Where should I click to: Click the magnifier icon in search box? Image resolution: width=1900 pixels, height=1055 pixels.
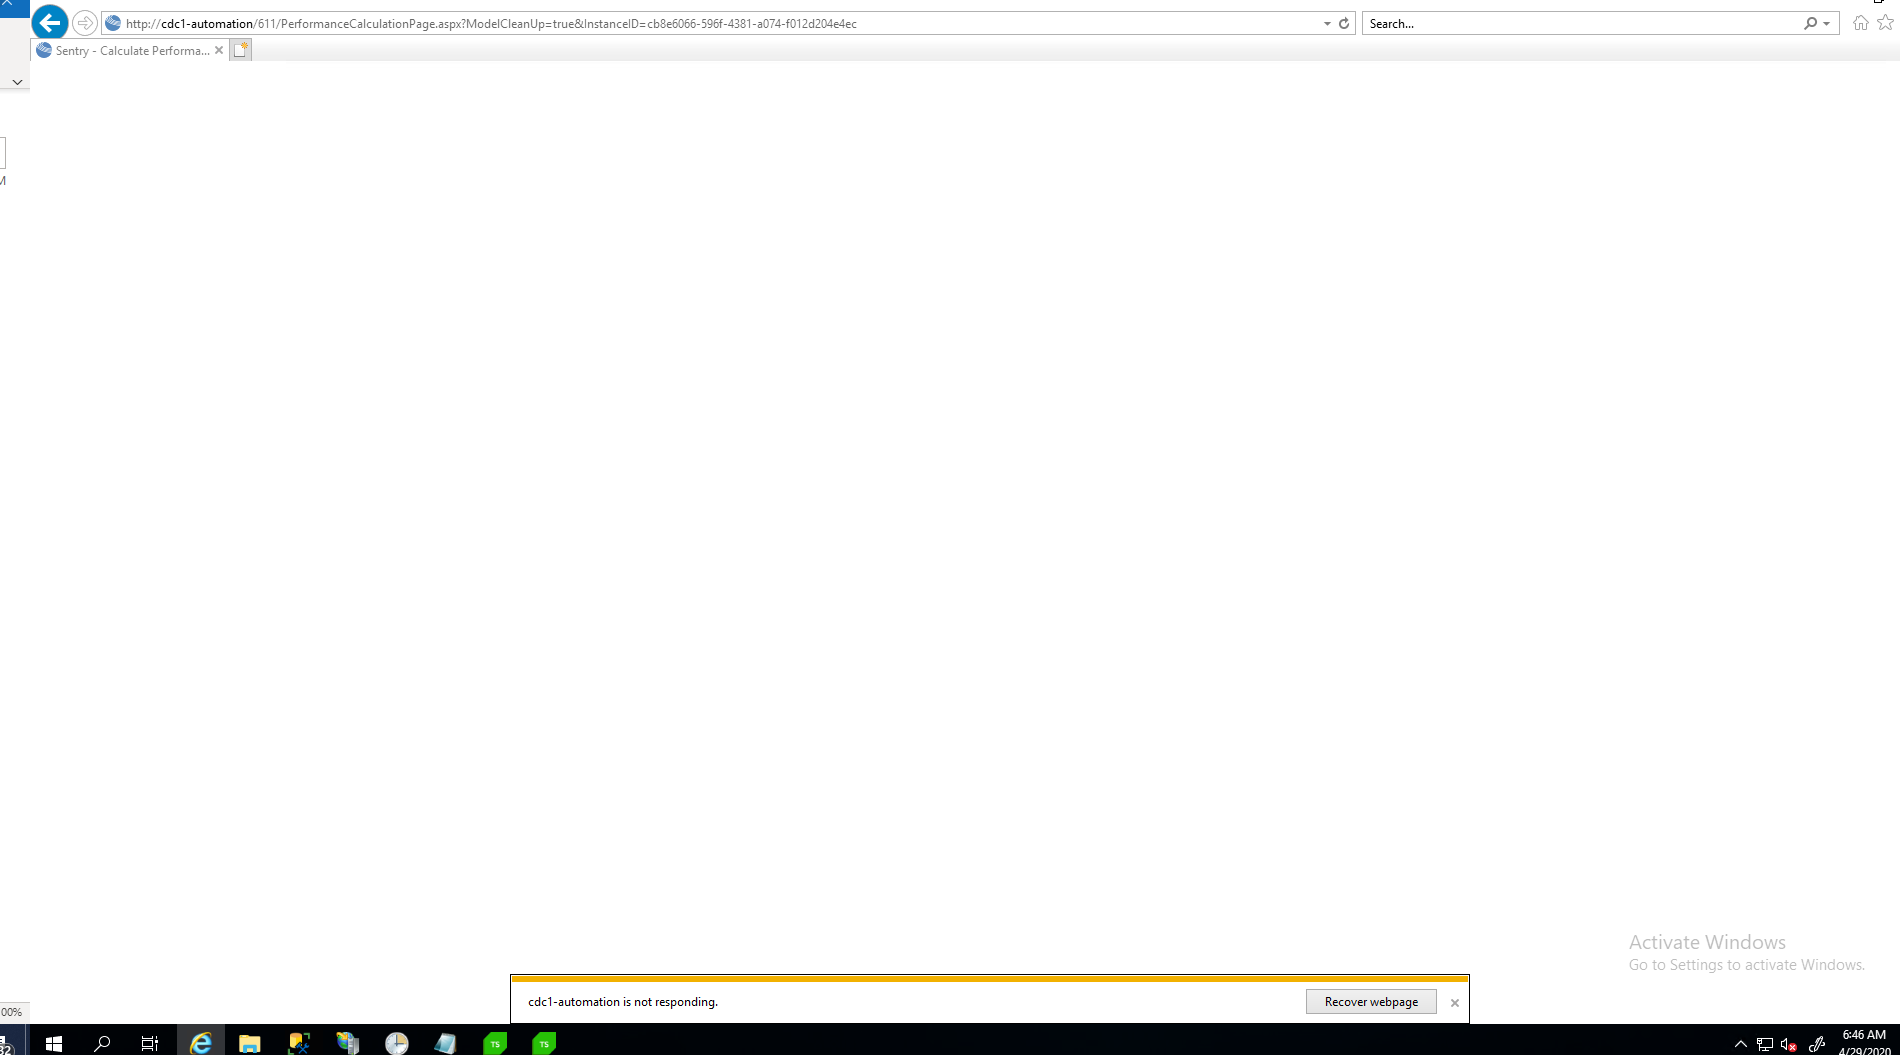coord(1810,23)
